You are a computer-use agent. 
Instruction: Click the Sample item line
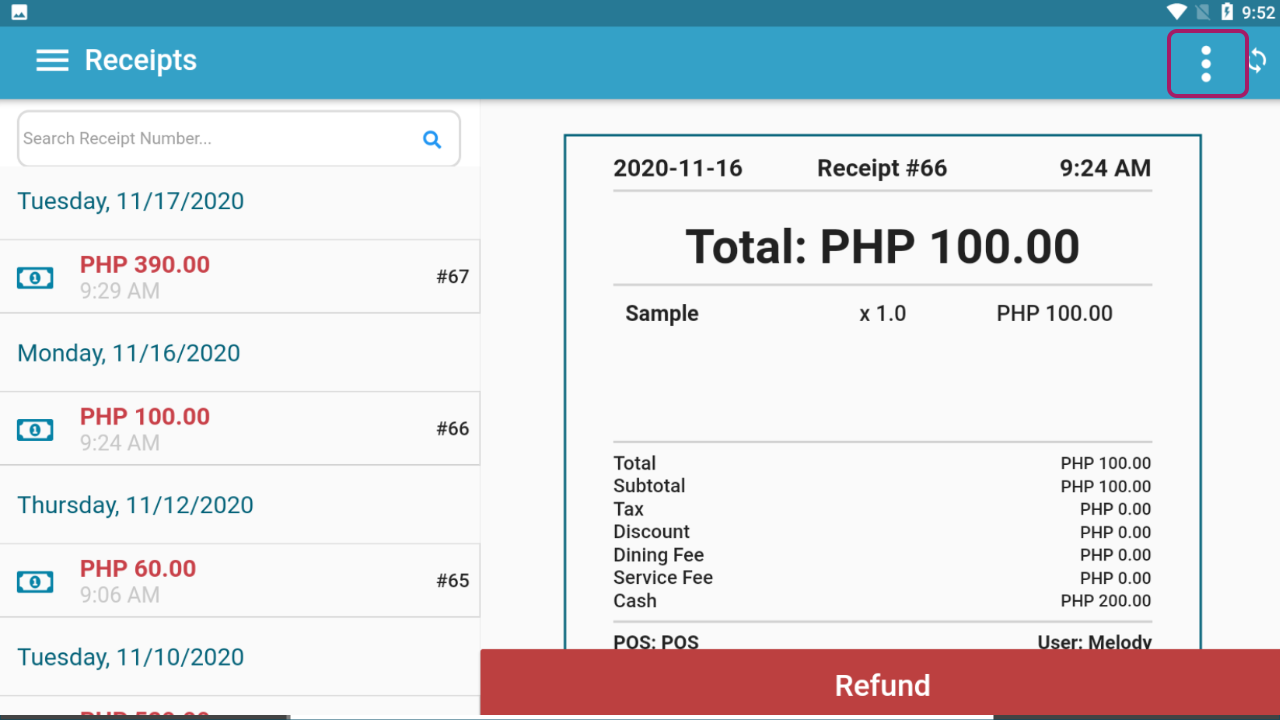point(882,314)
